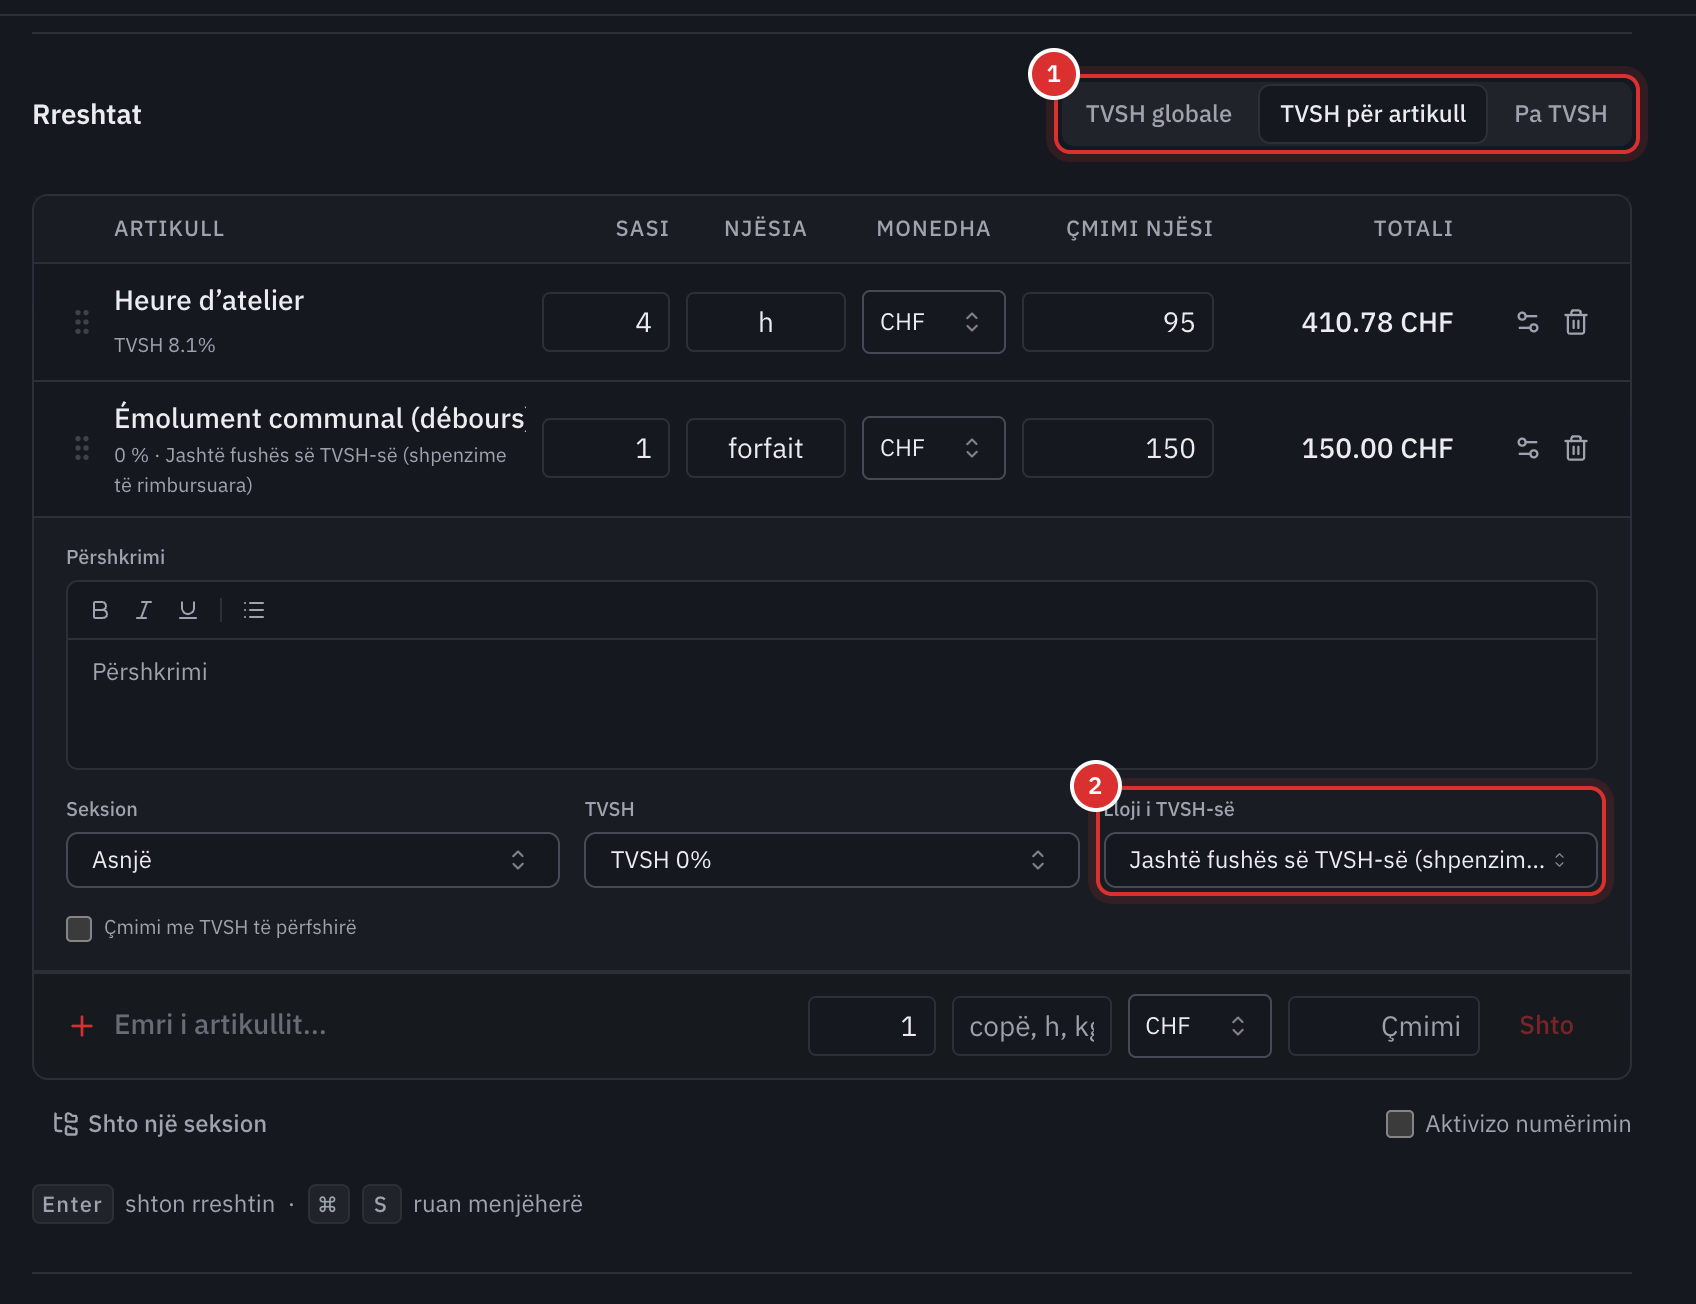Enable Aktivizo numërimin checkbox

(1400, 1124)
